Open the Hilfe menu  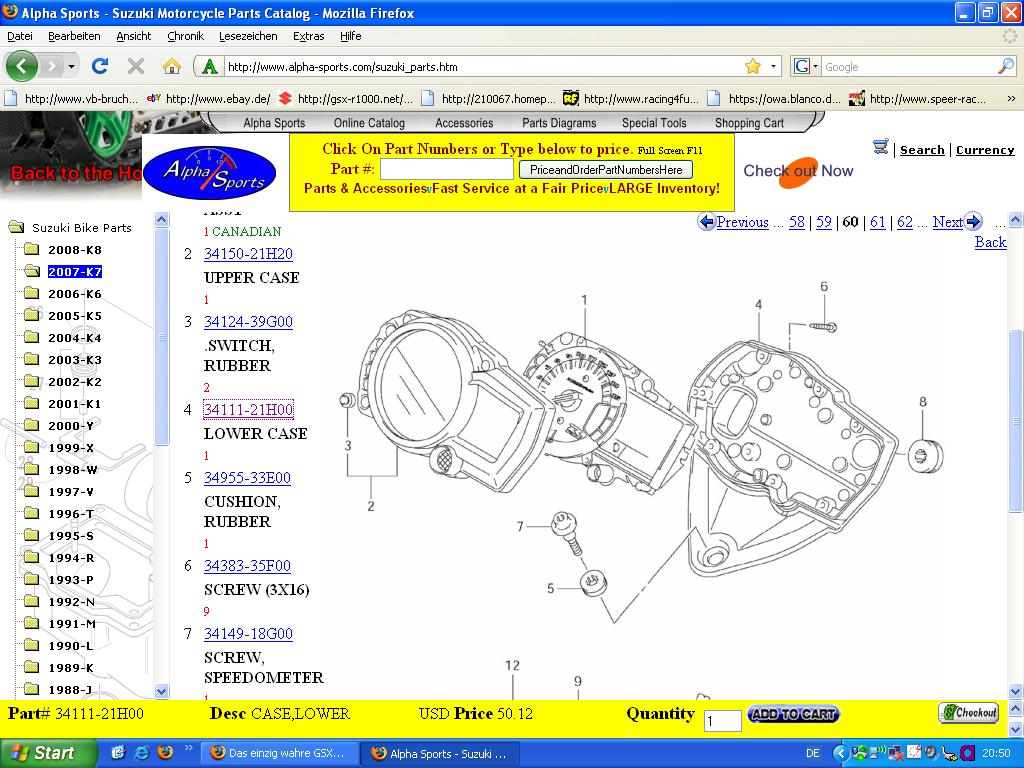[x=351, y=36]
